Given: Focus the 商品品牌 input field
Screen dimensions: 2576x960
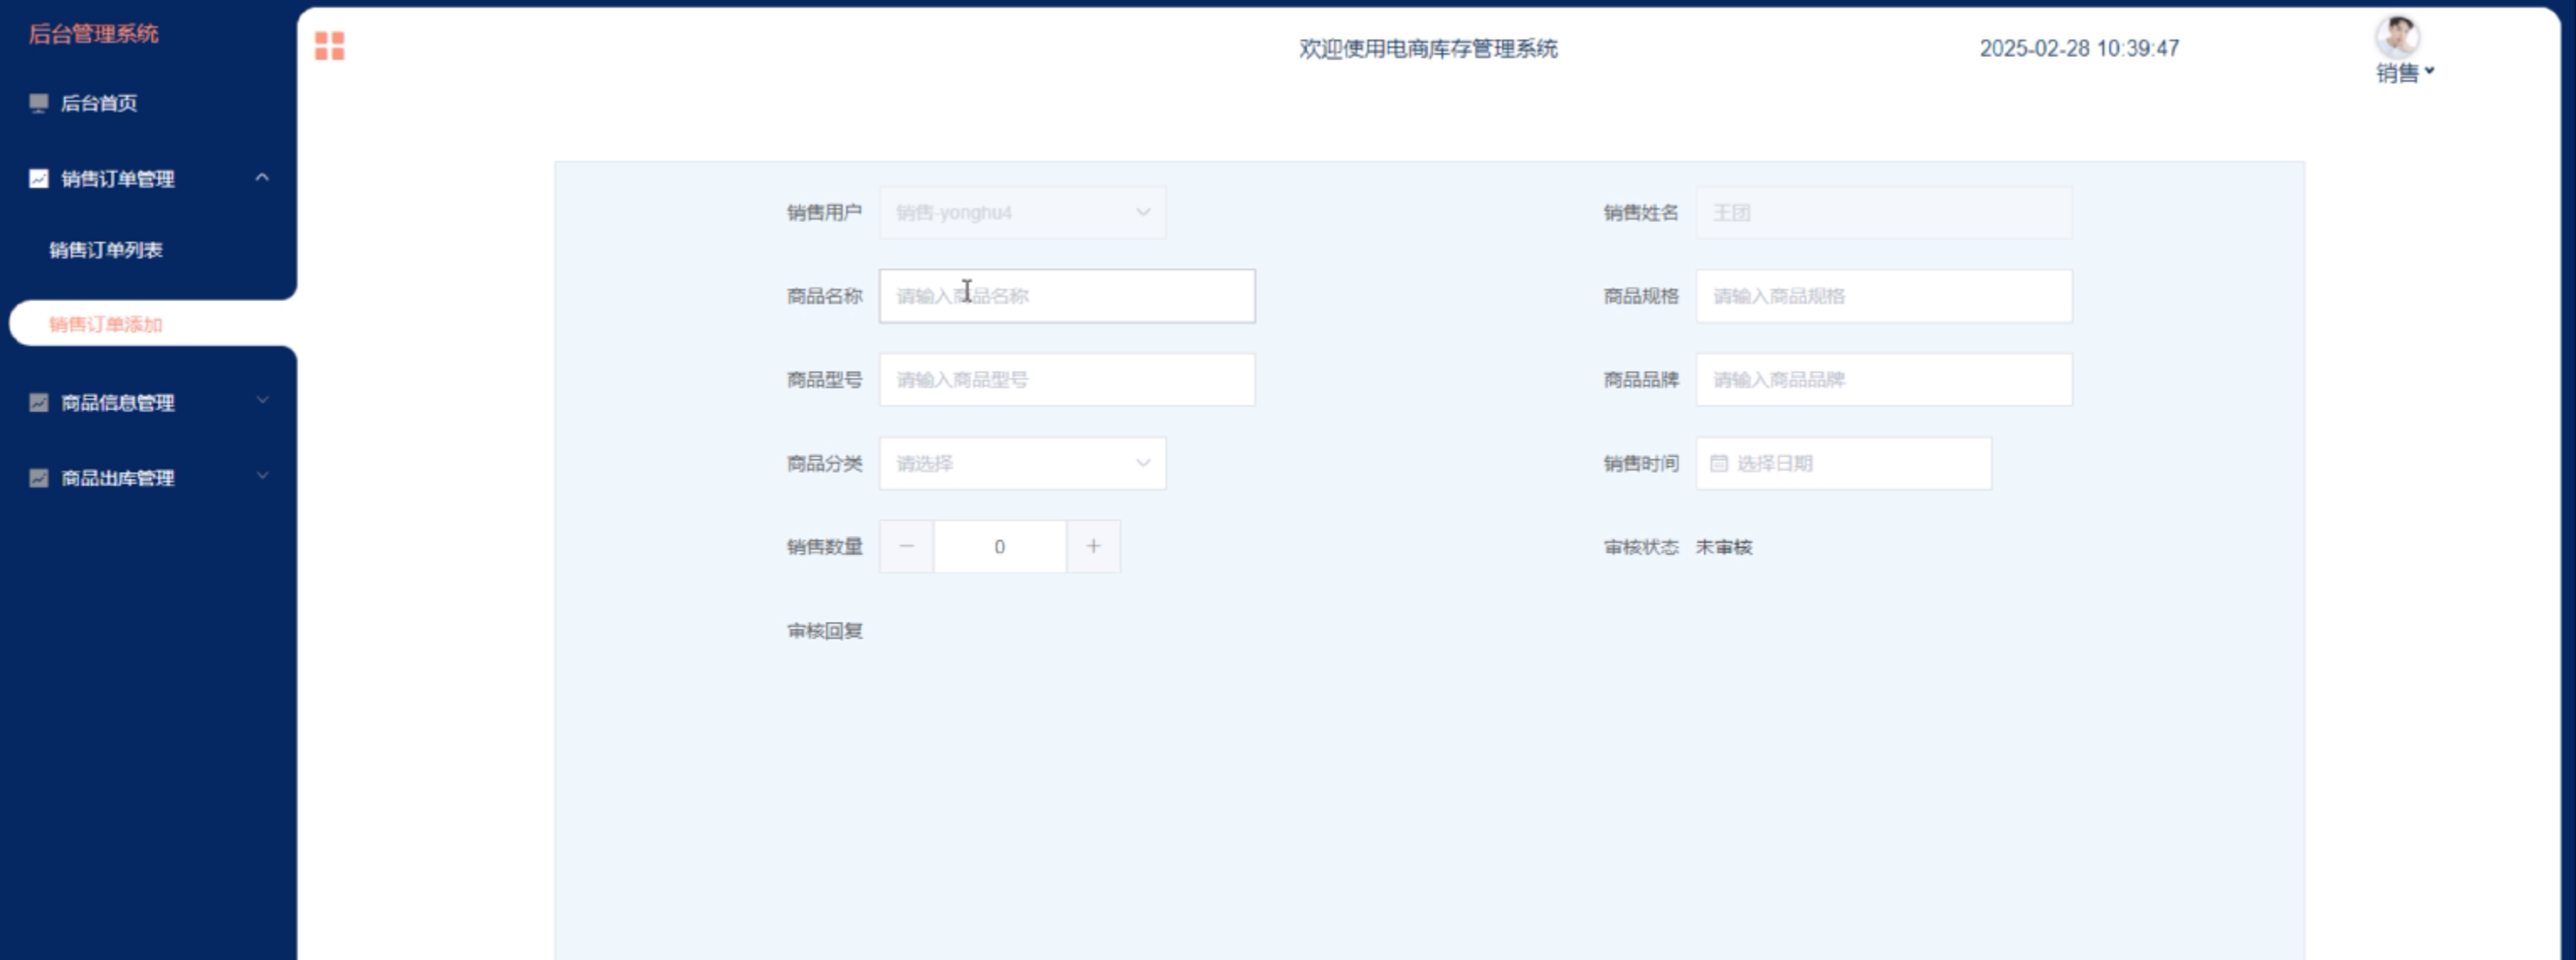Looking at the screenshot, I should click(1883, 379).
